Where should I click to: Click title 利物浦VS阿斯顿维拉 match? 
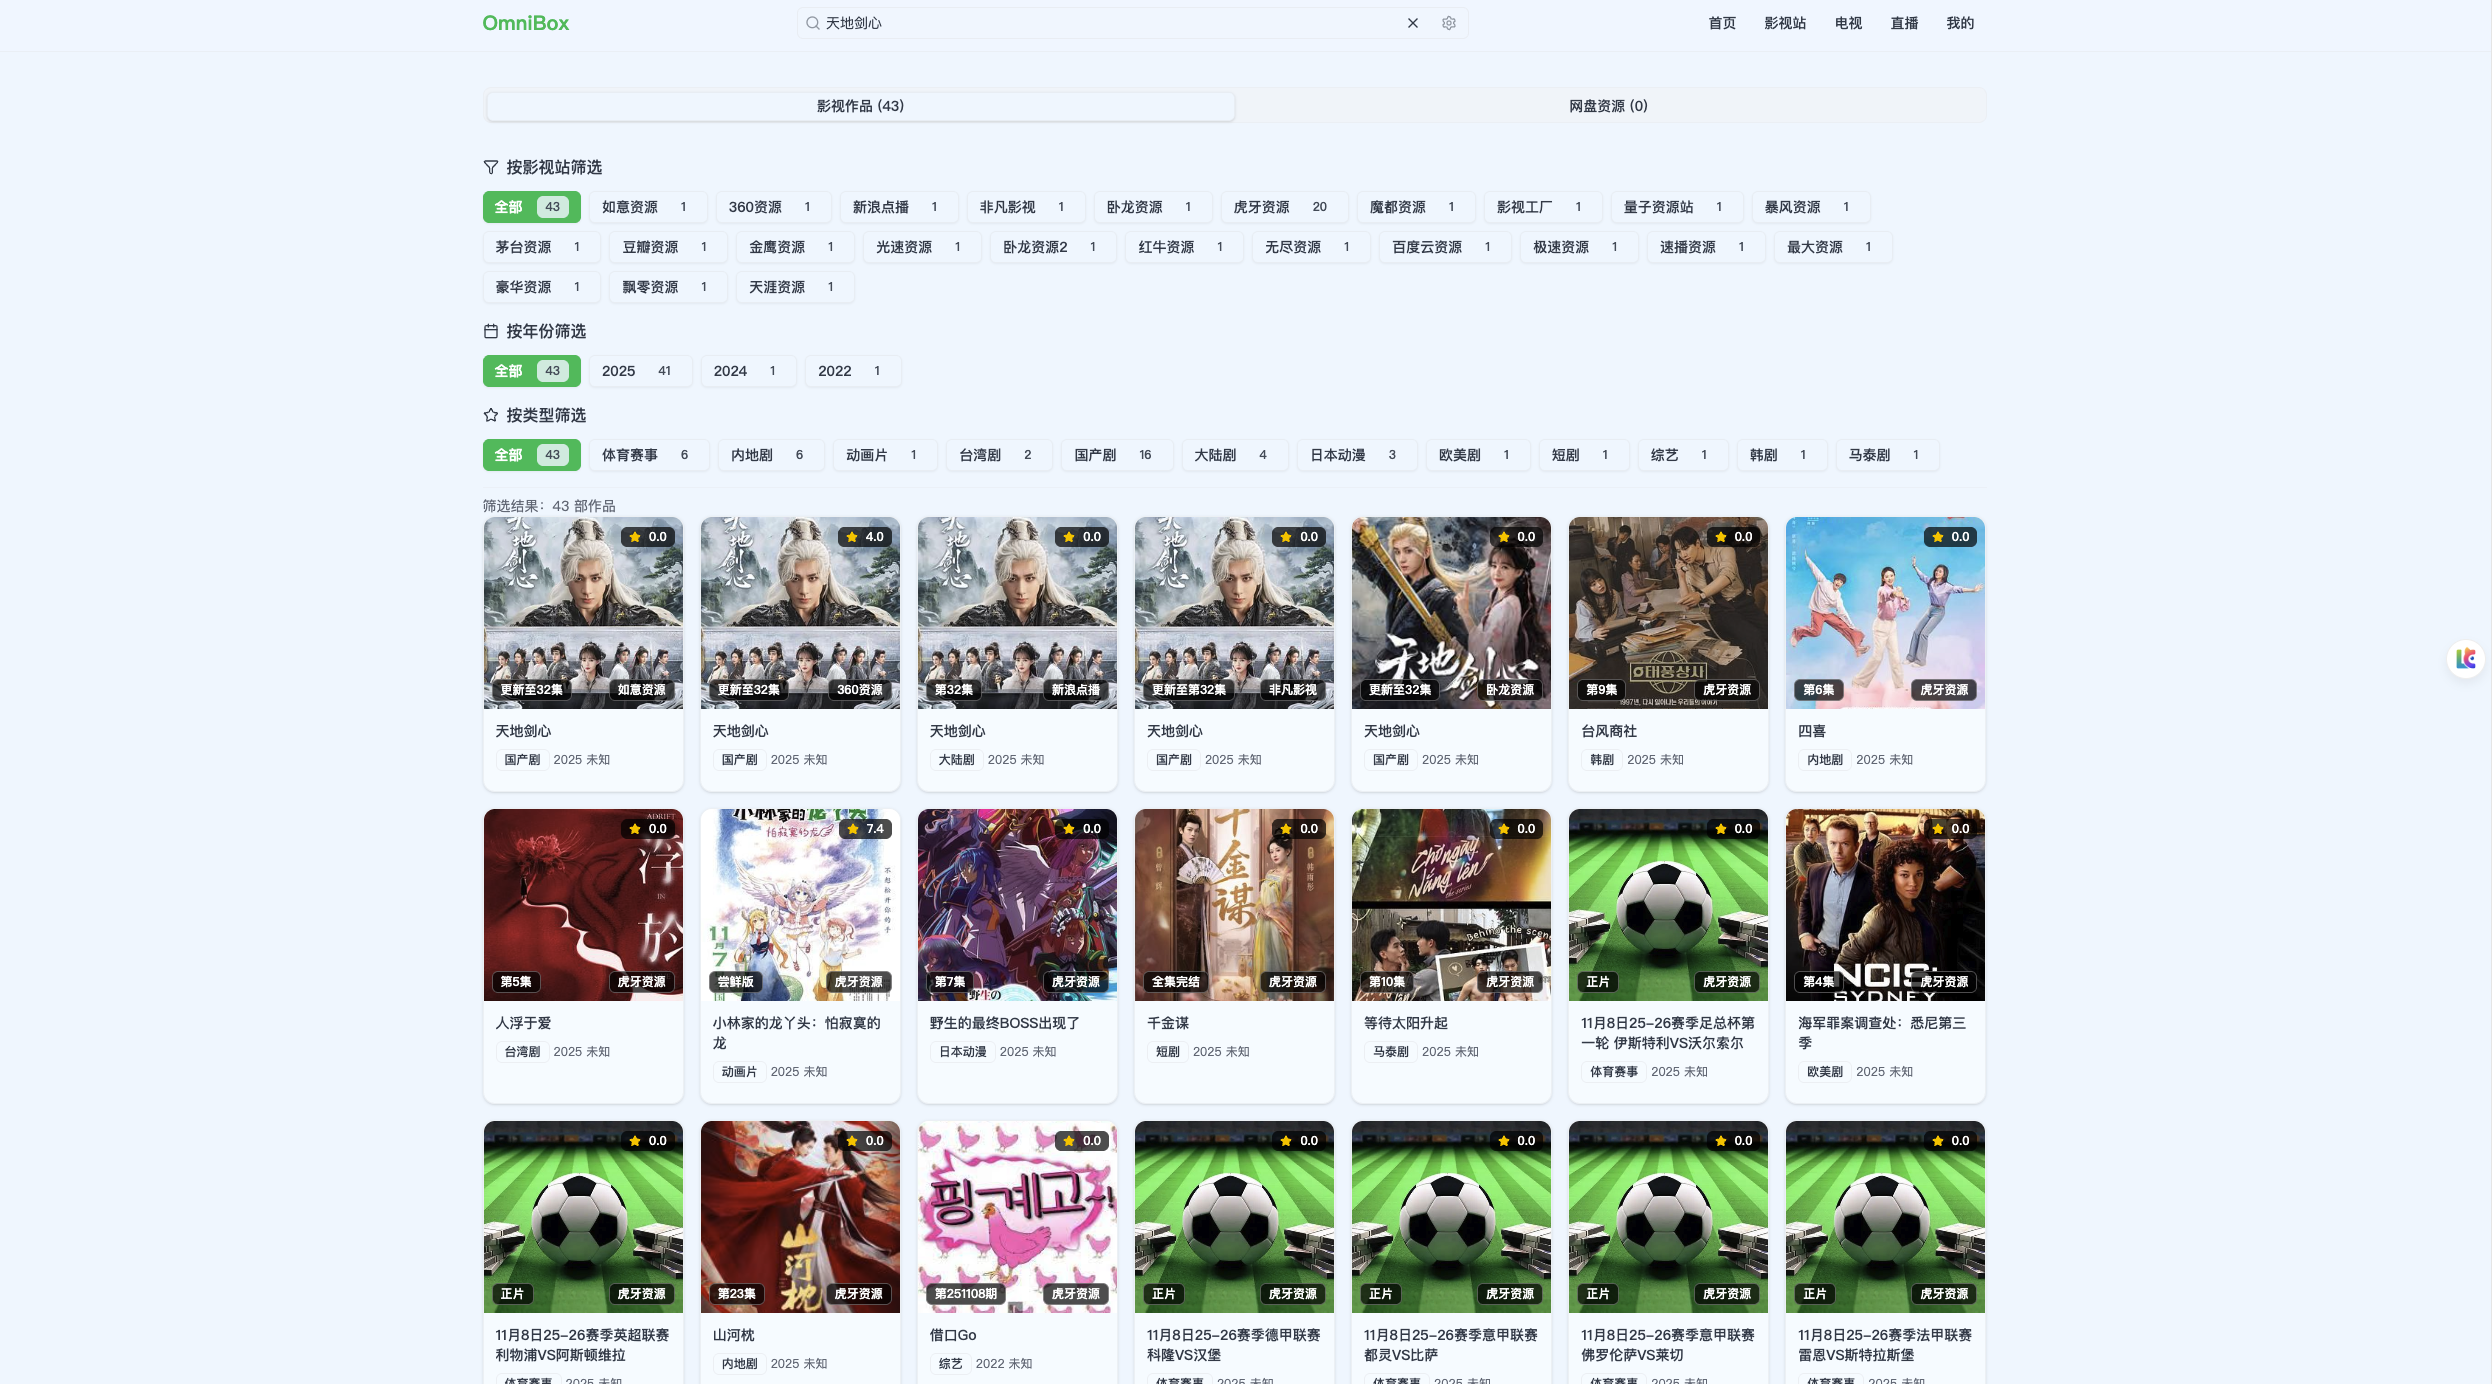coord(582,1345)
